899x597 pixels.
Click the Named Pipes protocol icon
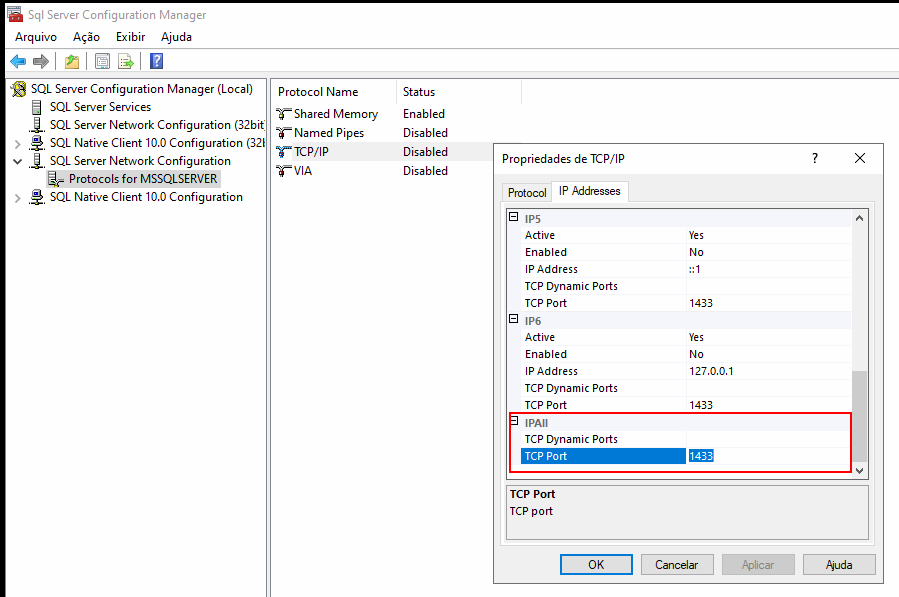click(283, 132)
